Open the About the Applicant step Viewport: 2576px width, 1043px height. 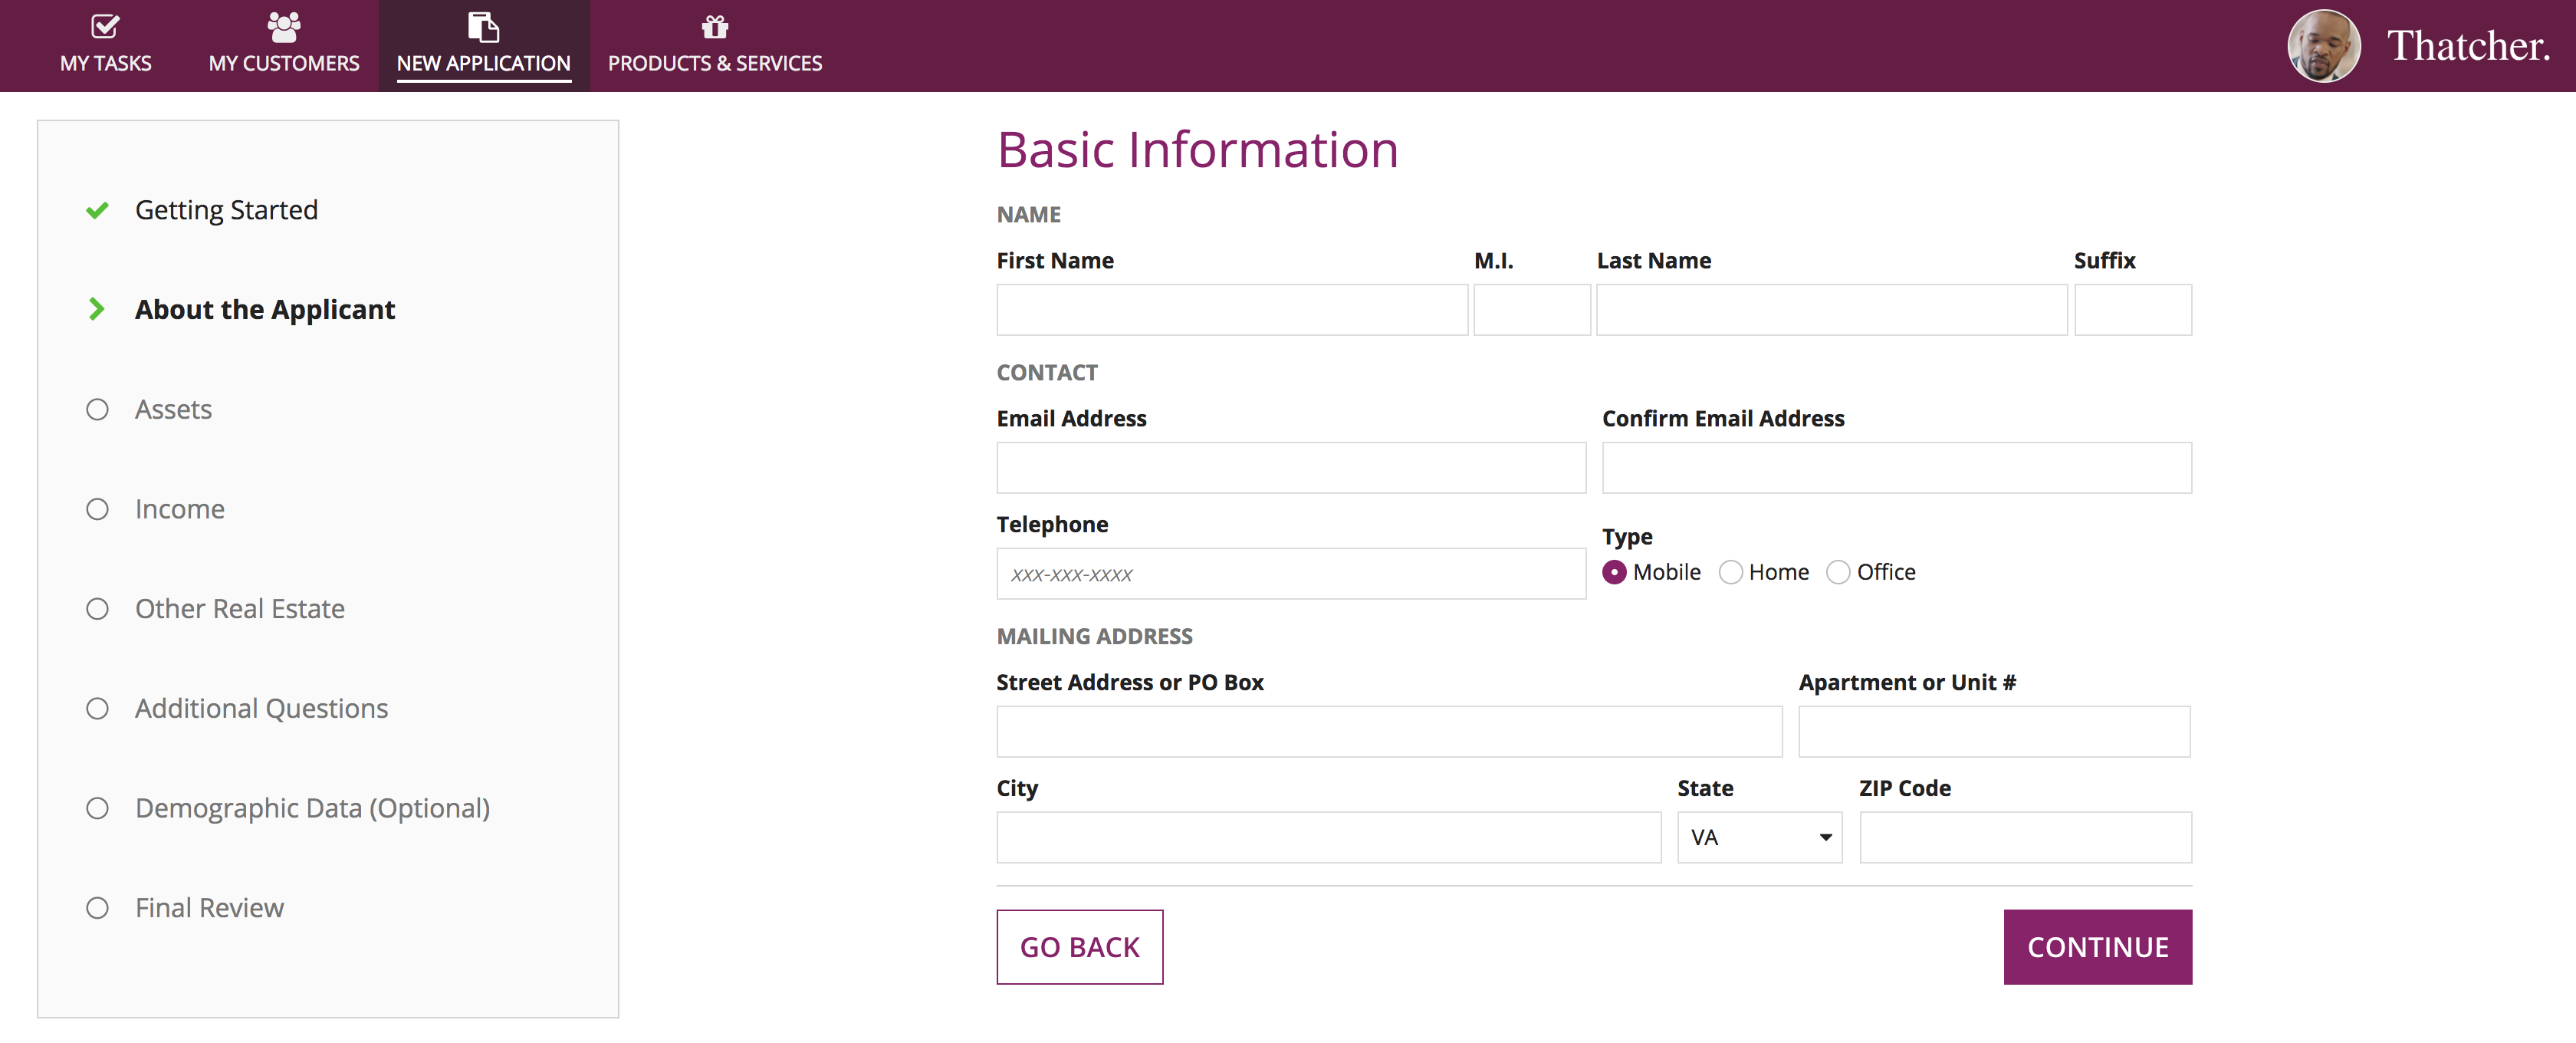pyautogui.click(x=265, y=309)
